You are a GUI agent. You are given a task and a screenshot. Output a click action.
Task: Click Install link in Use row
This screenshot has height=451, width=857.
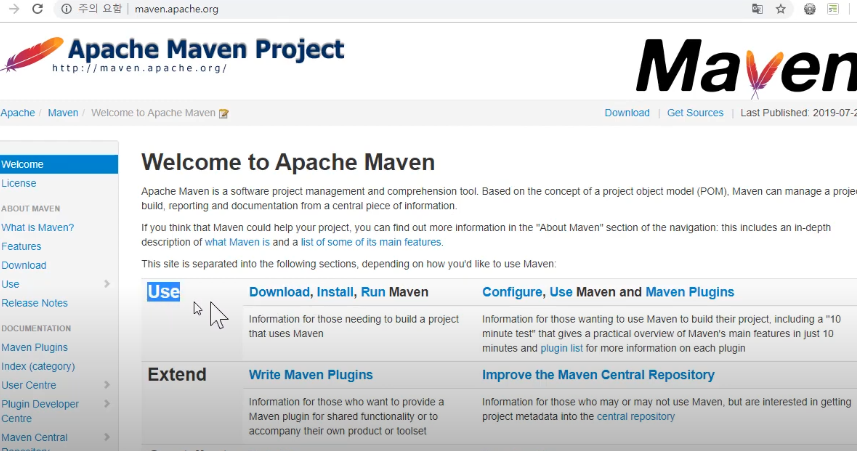(335, 292)
